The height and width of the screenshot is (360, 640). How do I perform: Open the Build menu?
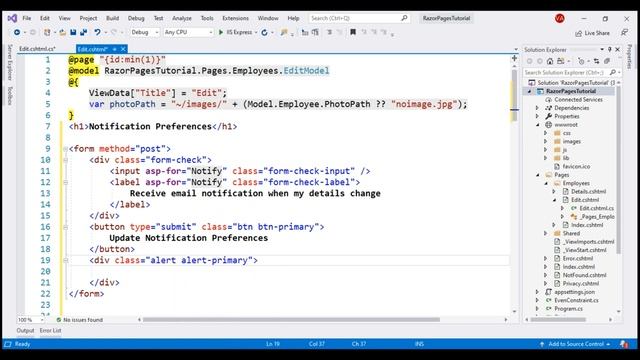(112, 18)
